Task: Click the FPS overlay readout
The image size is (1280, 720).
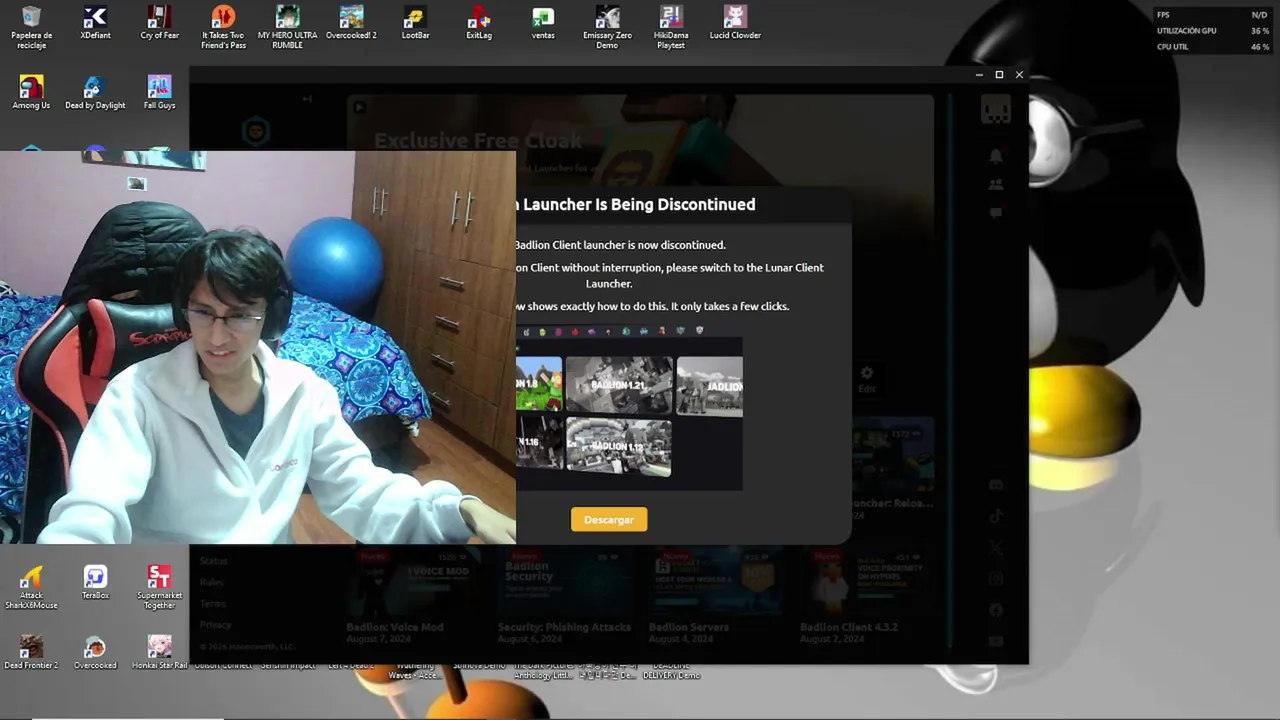Action: pos(1212,15)
